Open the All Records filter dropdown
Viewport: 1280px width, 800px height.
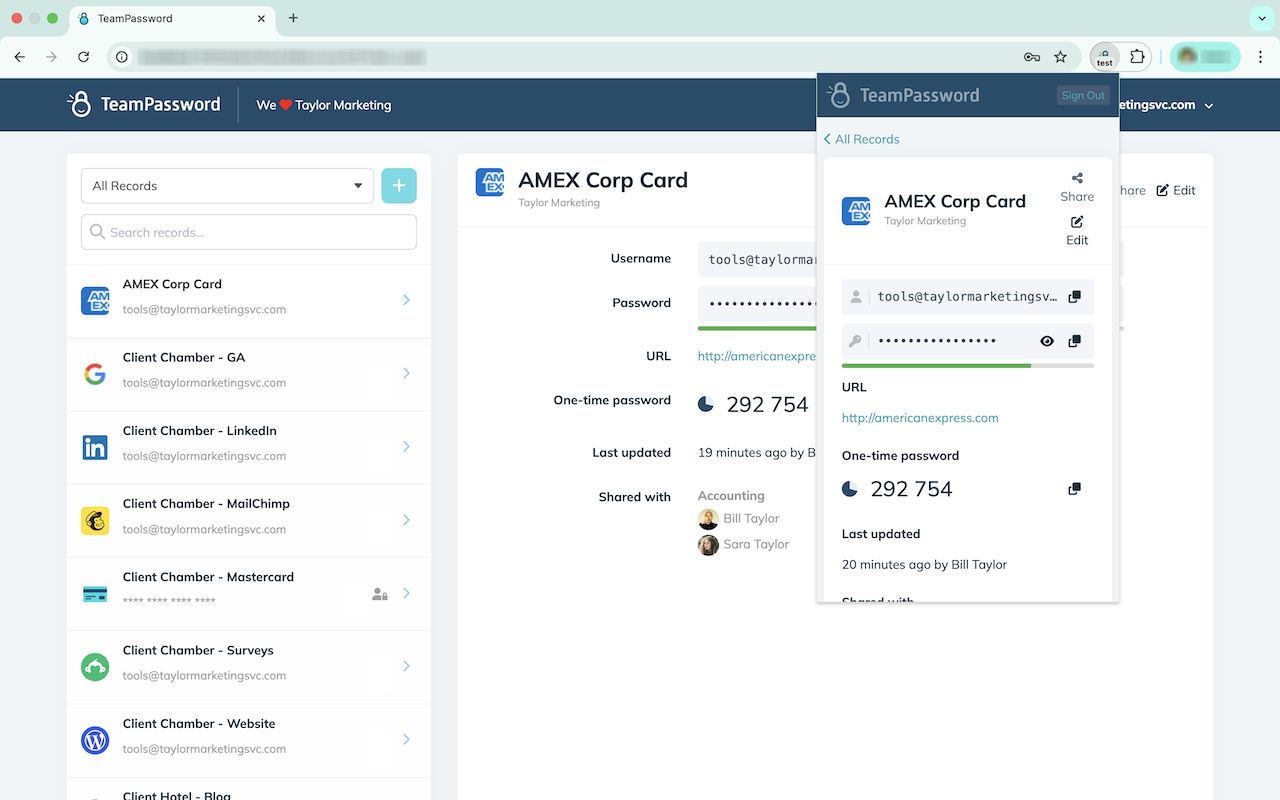tap(227, 186)
